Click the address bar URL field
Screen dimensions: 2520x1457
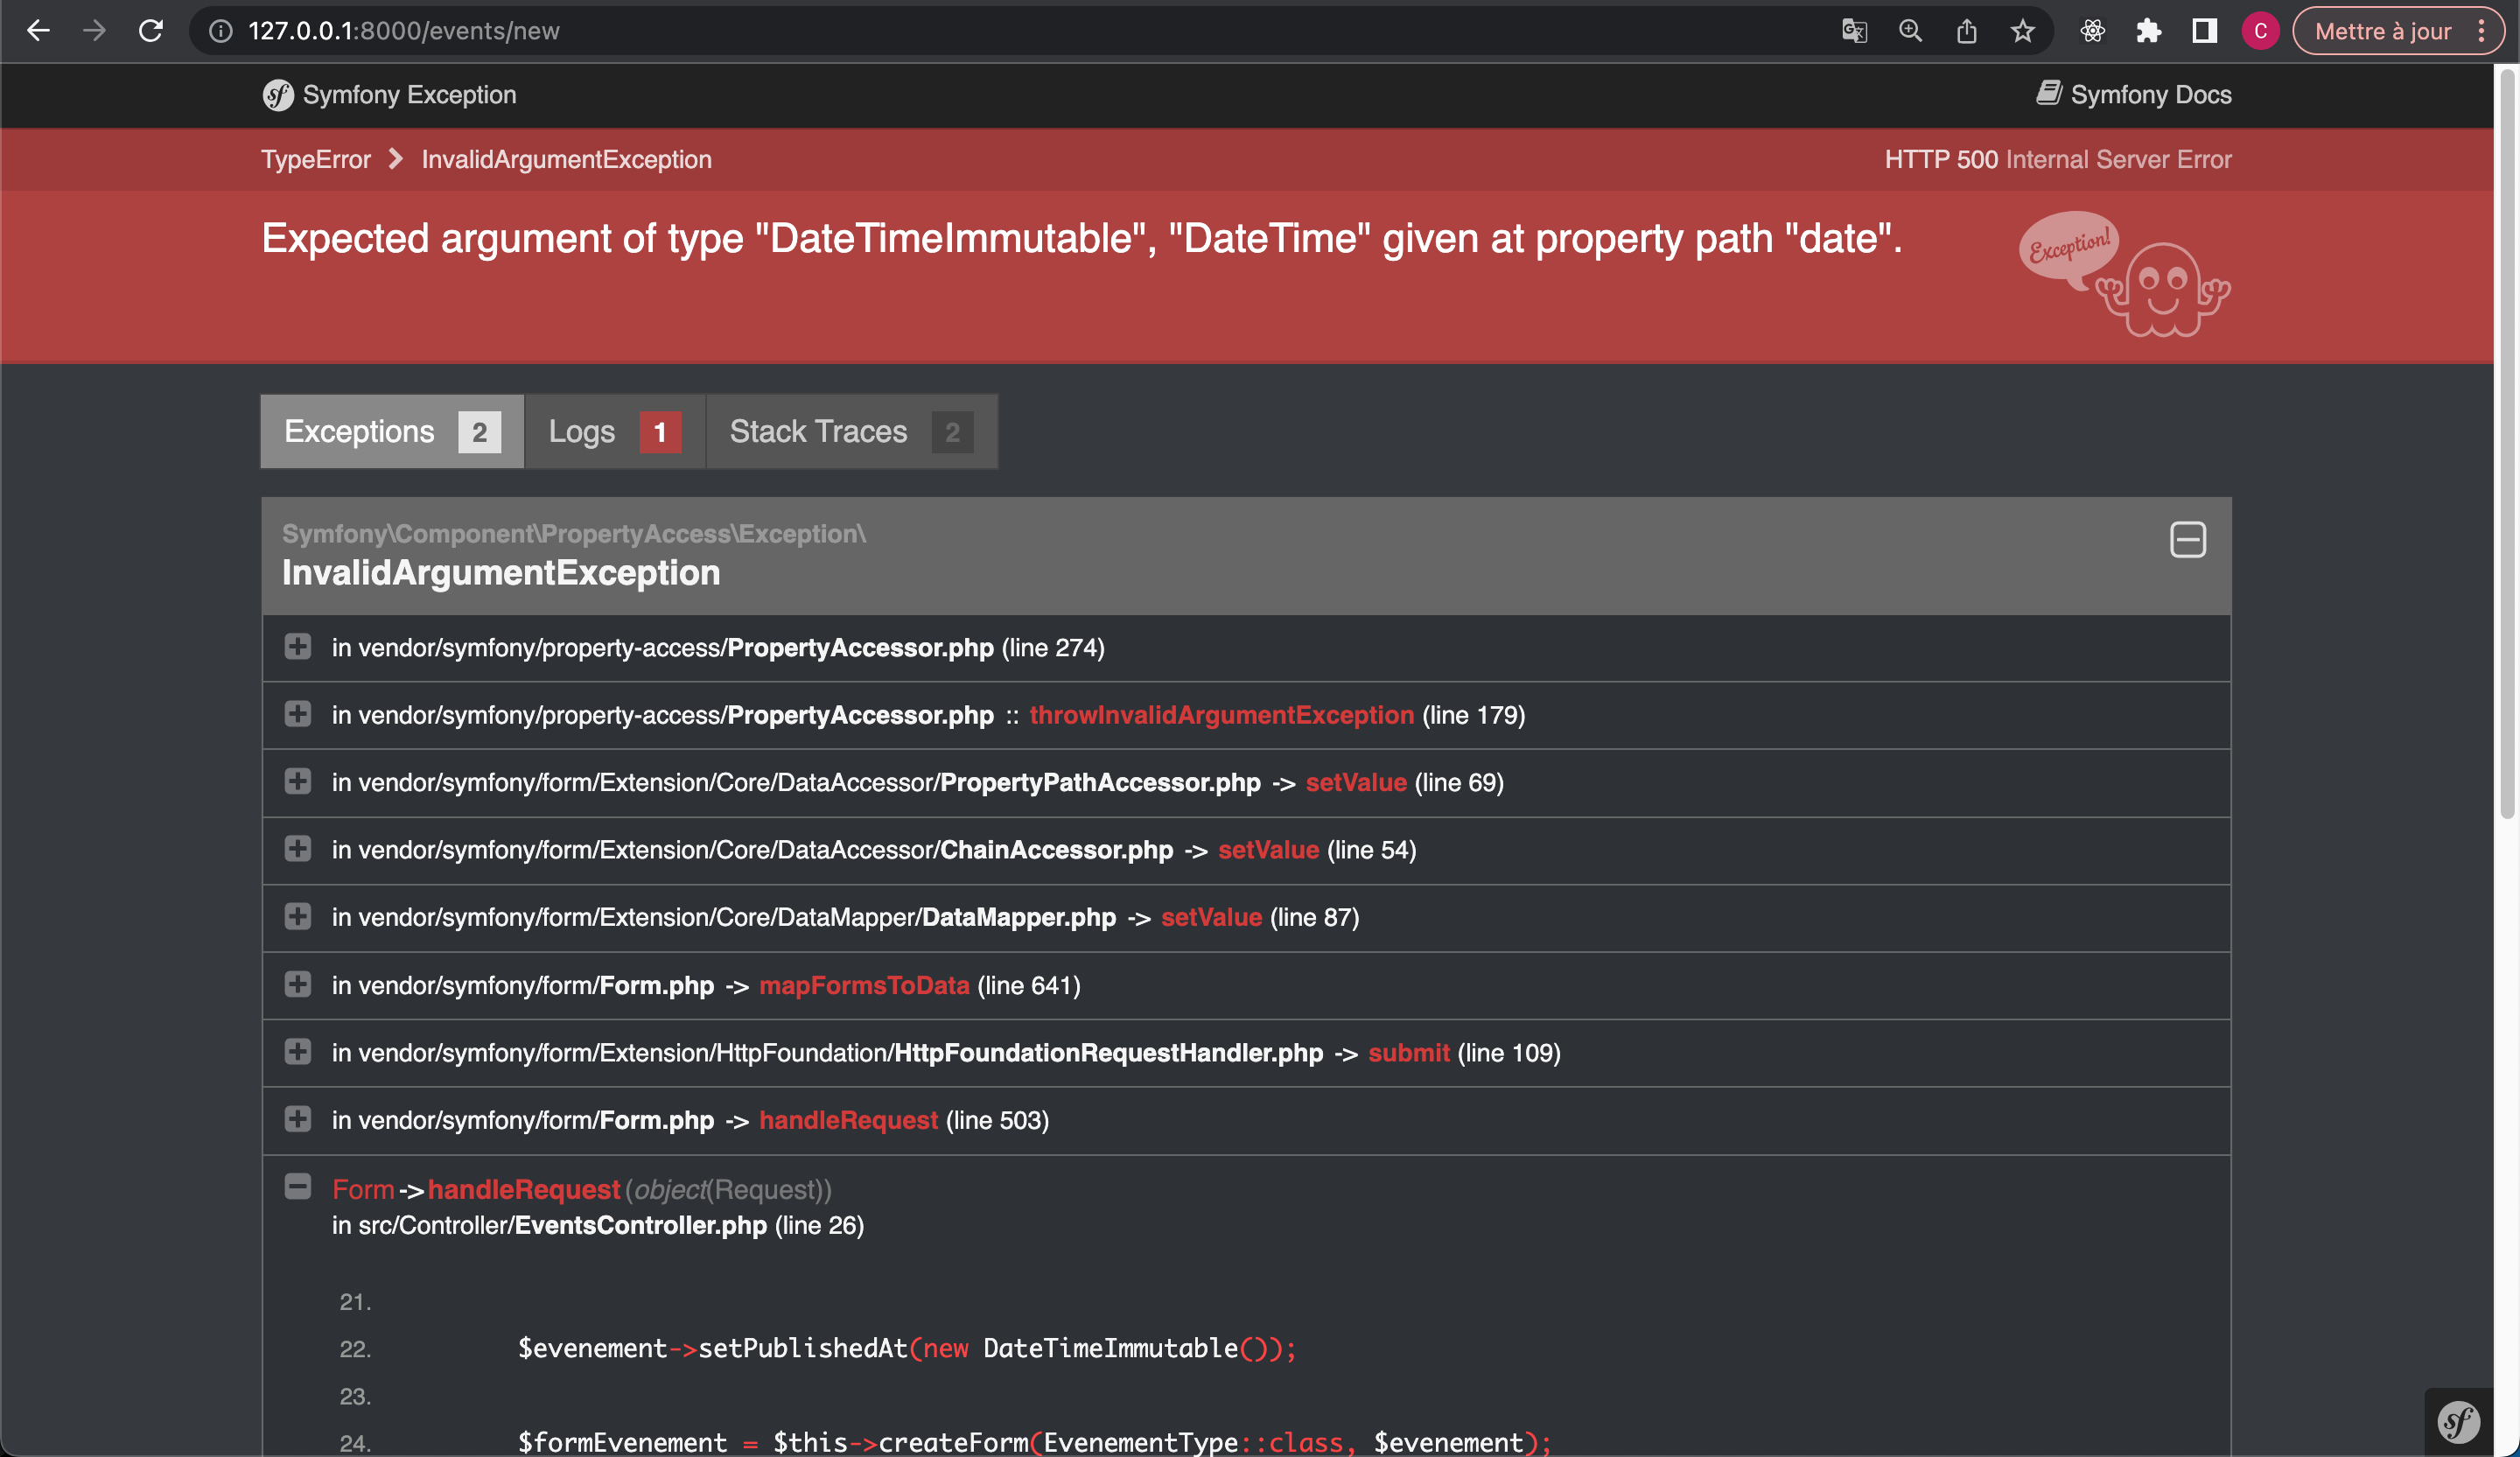tap(900, 31)
